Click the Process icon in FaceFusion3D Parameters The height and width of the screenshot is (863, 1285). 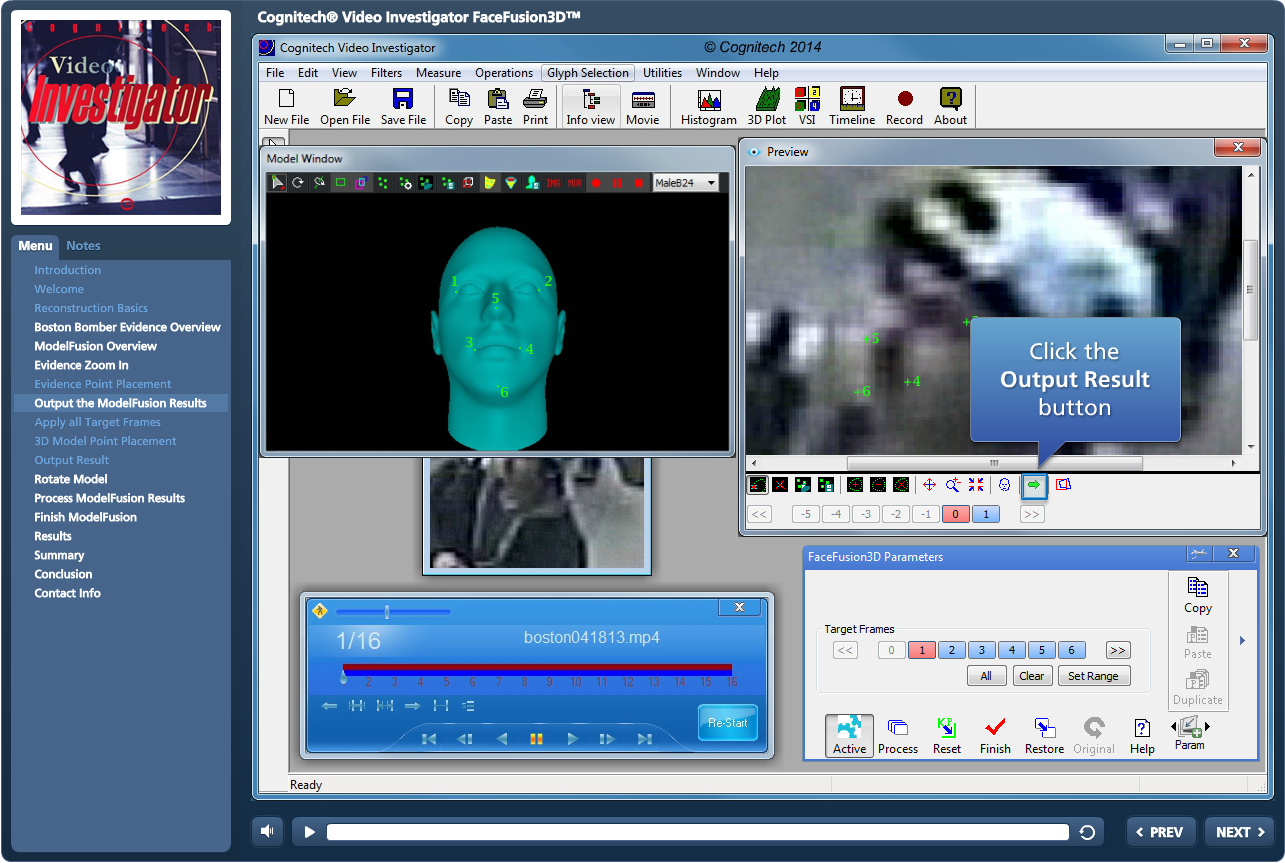tap(898, 736)
